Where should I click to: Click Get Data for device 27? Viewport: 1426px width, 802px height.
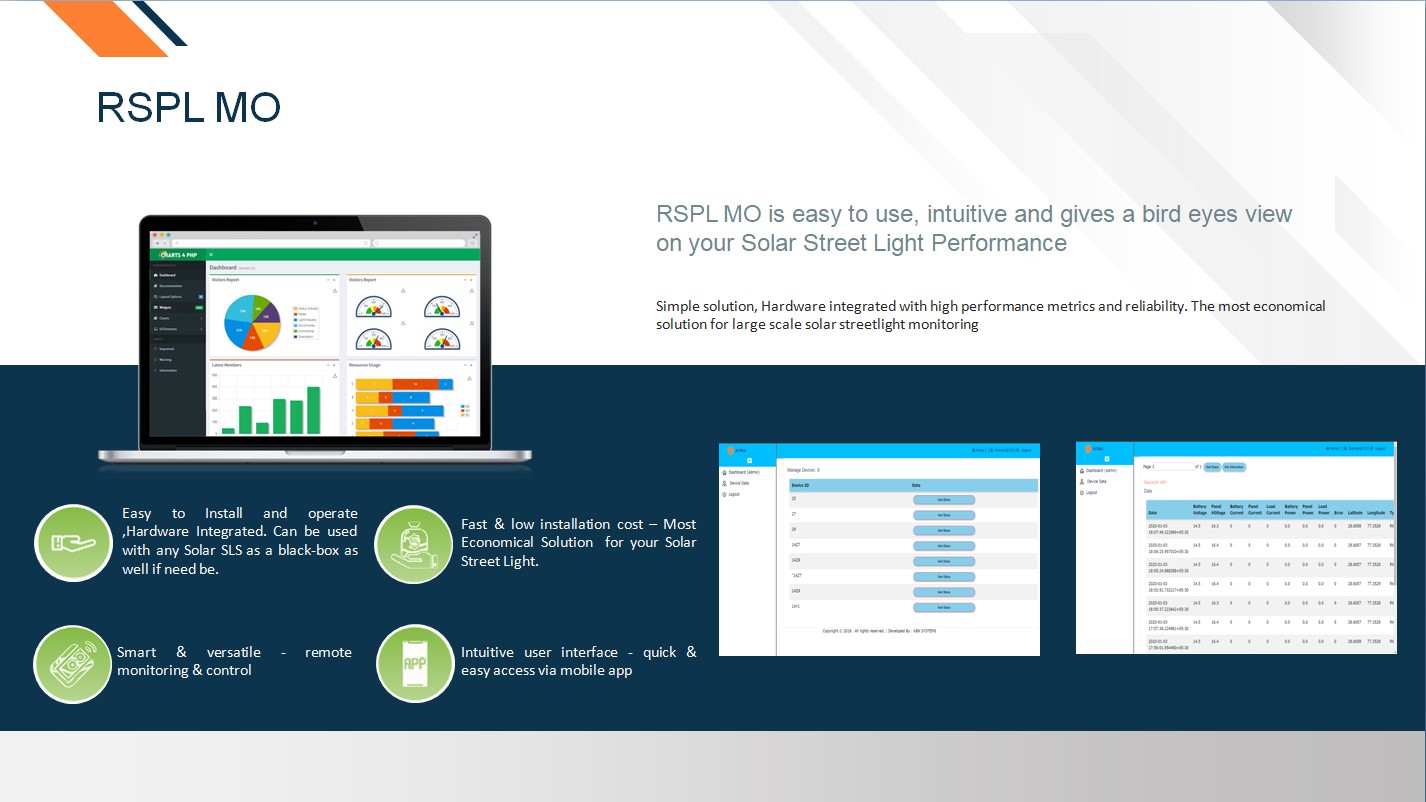point(944,515)
